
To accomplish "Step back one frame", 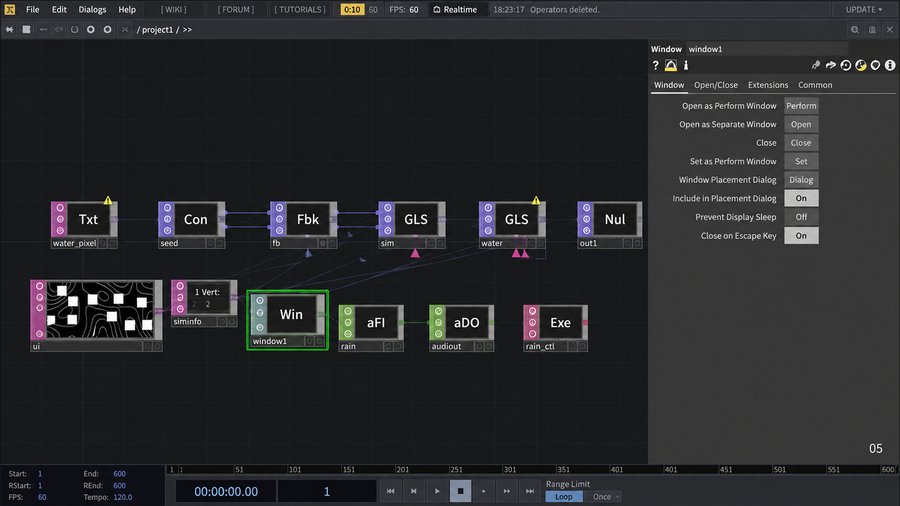I will (413, 491).
